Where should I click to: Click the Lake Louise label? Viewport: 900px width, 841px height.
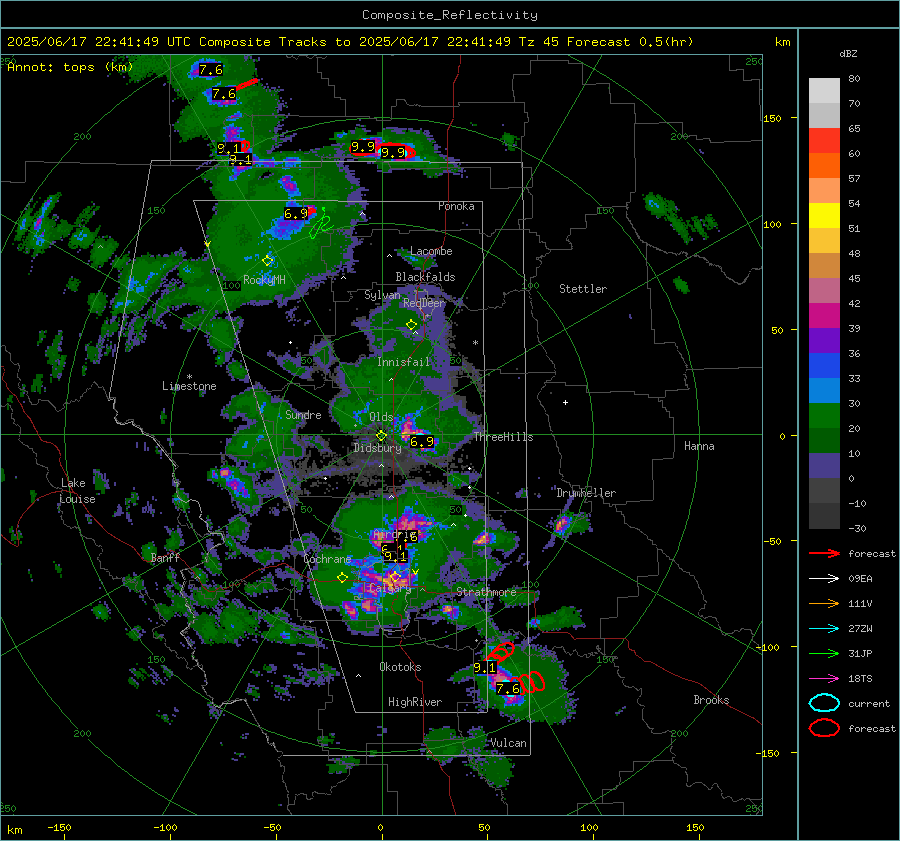[x=77, y=491]
